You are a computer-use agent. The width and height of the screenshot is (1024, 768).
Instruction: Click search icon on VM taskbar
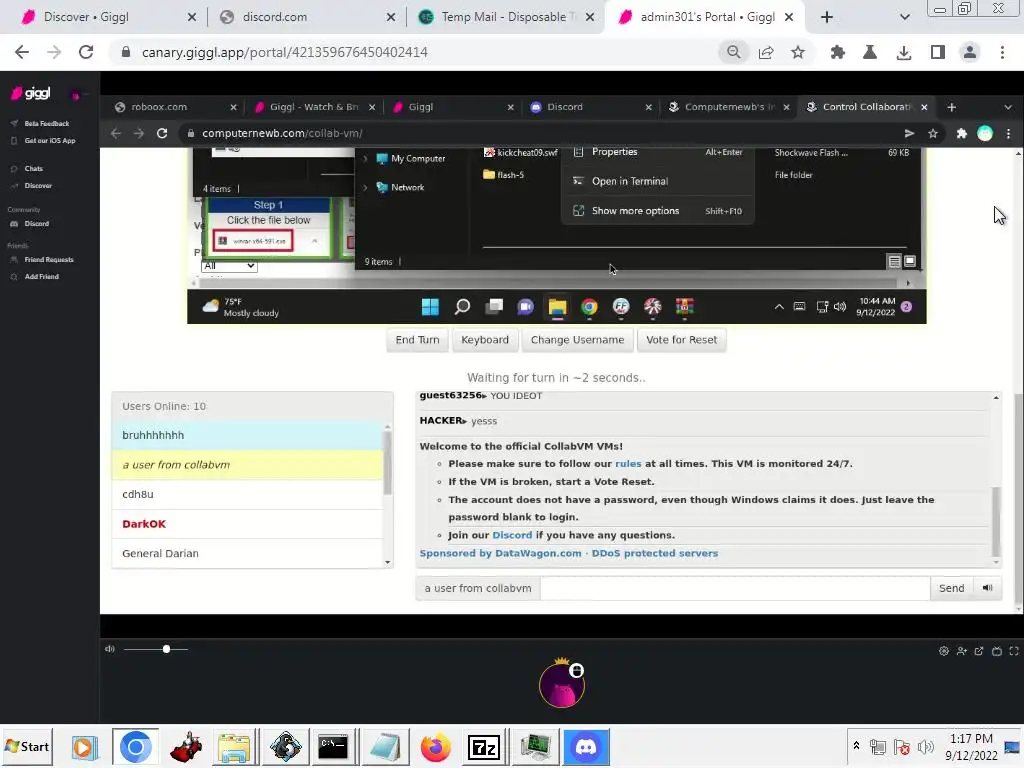click(462, 307)
